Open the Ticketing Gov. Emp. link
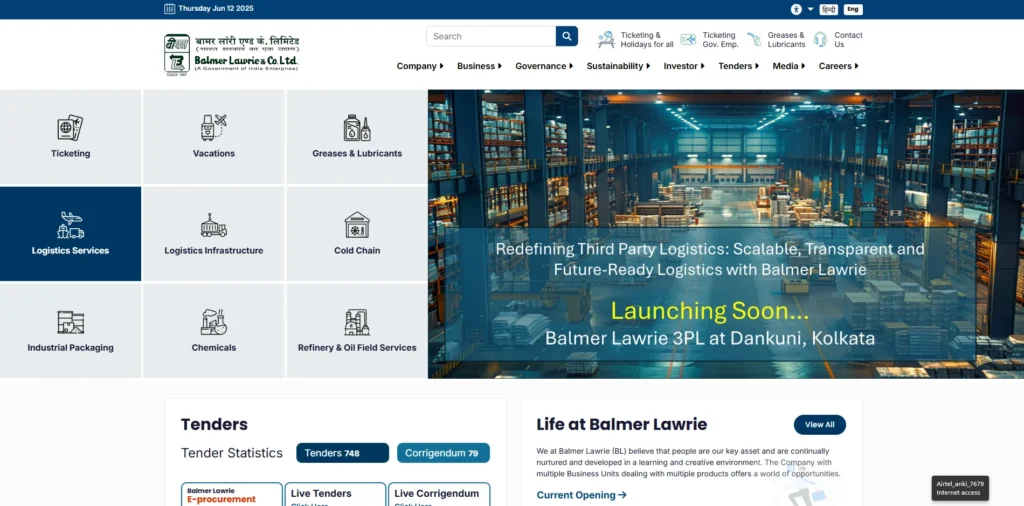Viewport: 1024px width, 506px height. point(720,40)
